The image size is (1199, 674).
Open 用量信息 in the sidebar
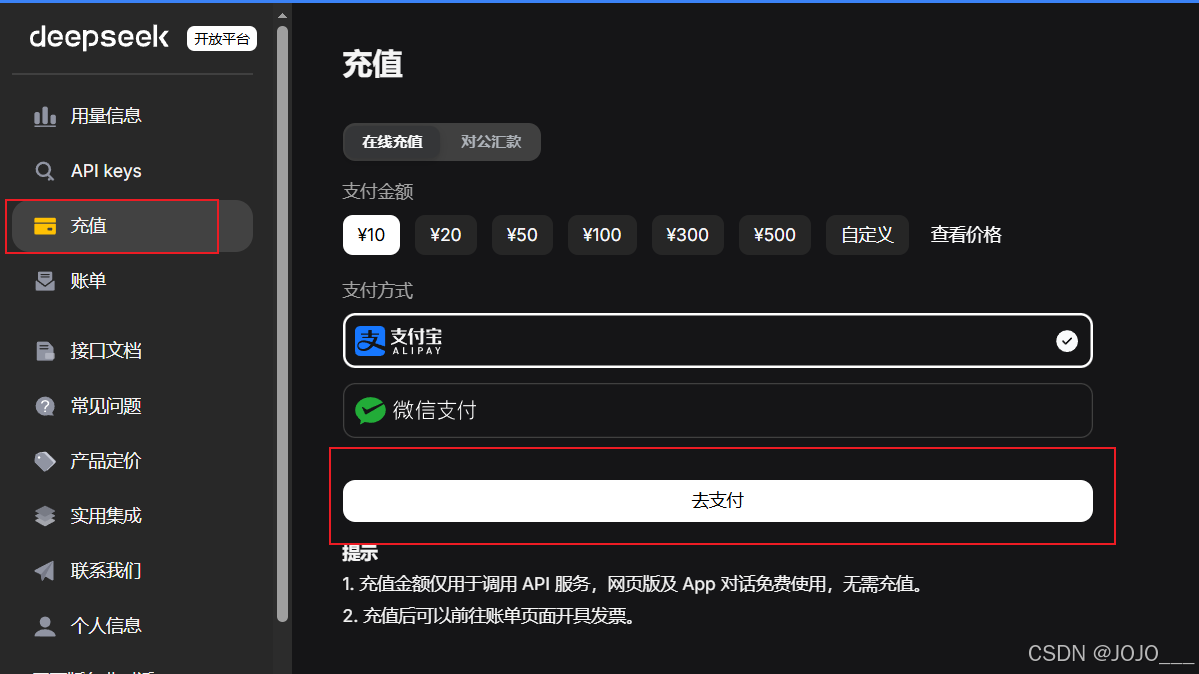(132, 116)
